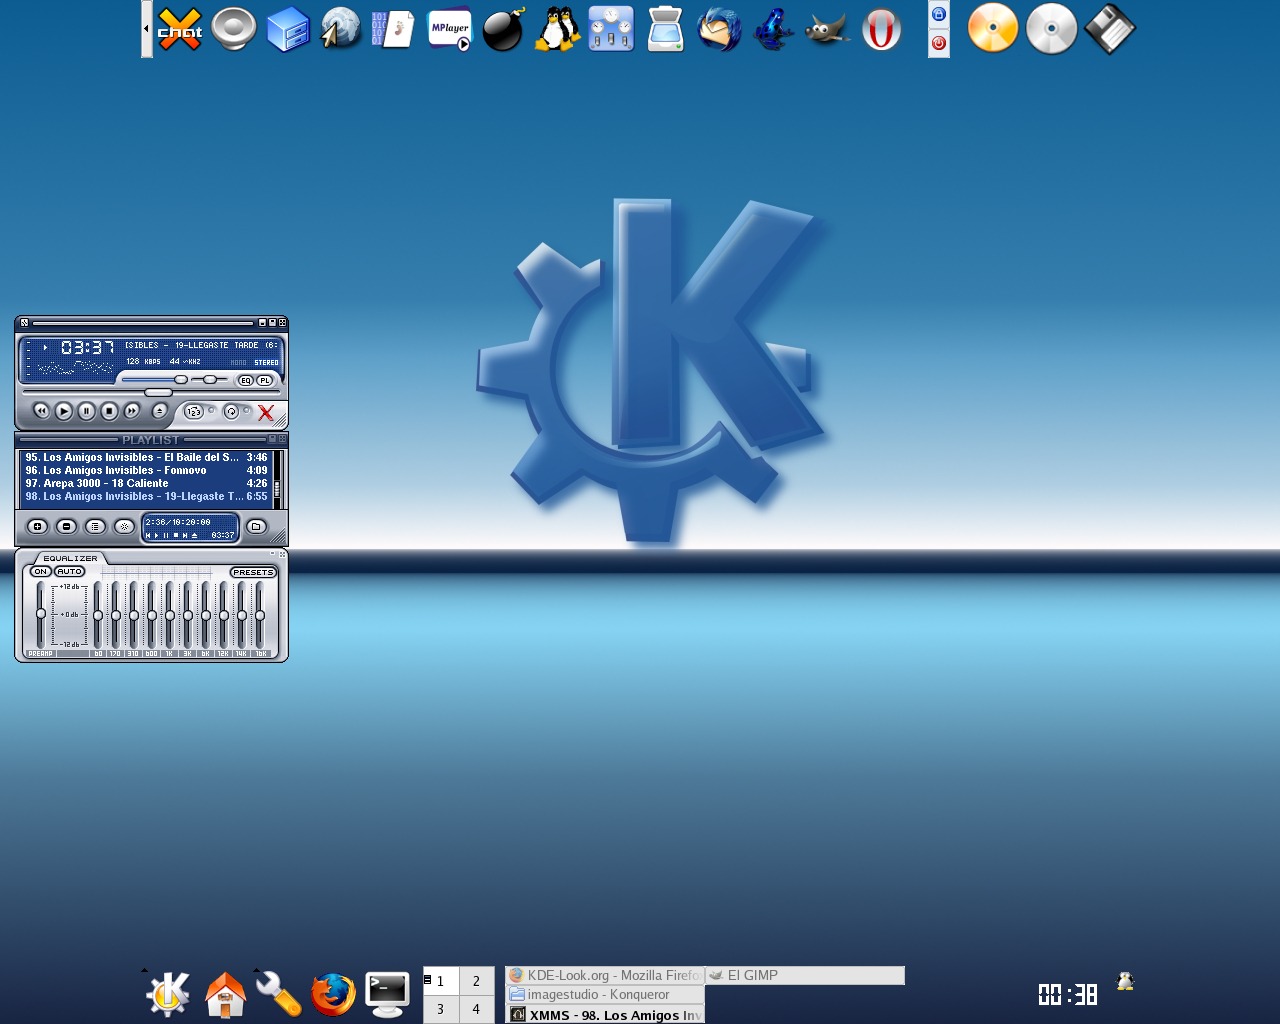Switch to imagestudio Konqueror taskbar entry
Image resolution: width=1280 pixels, height=1024 pixels.
pos(605,995)
